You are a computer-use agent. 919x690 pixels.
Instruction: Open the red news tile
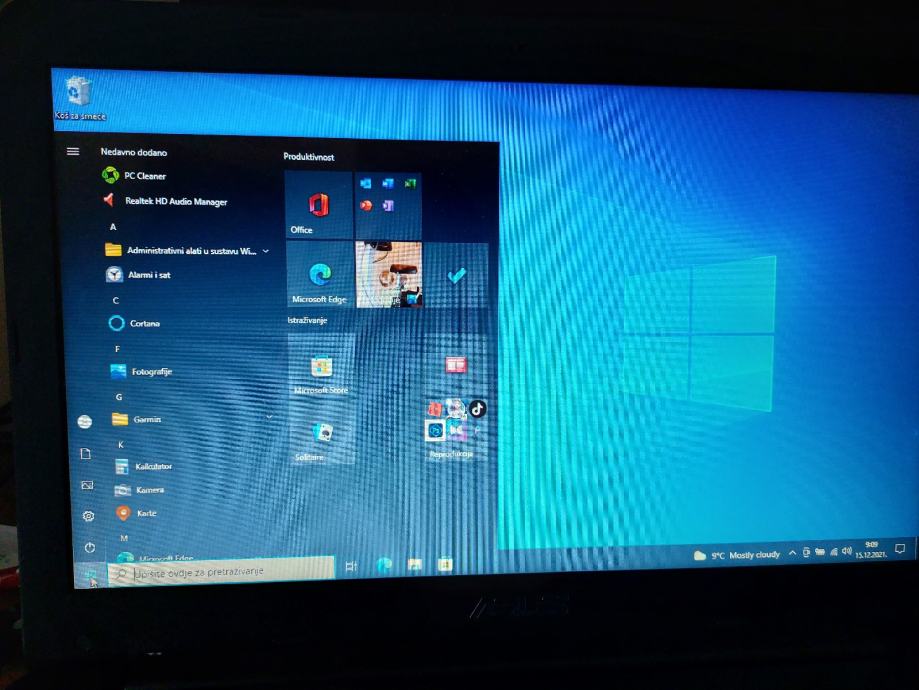[x=456, y=366]
